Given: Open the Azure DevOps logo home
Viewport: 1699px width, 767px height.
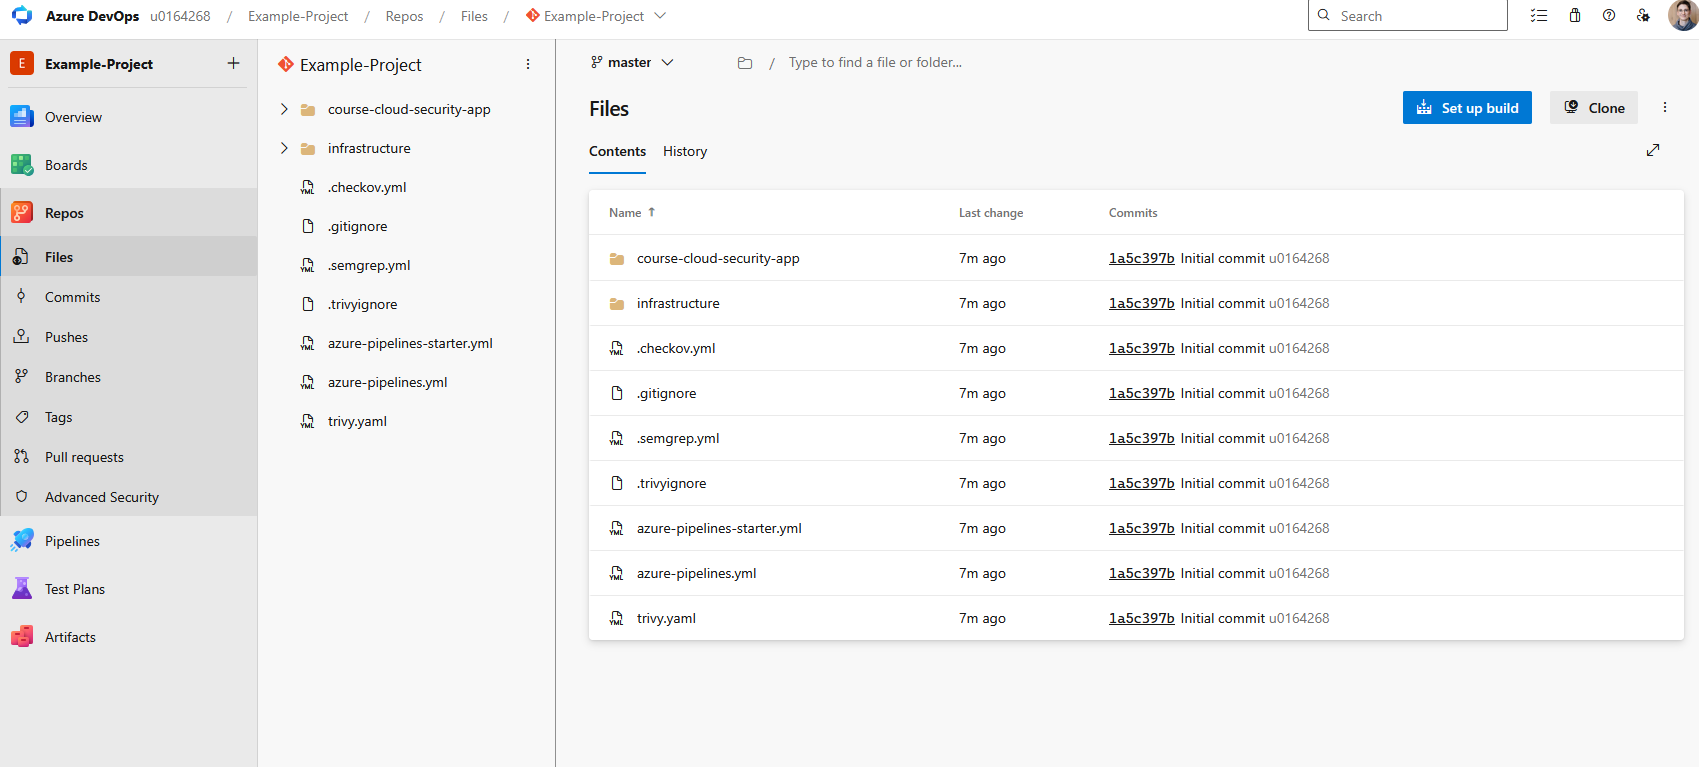Looking at the screenshot, I should [x=22, y=16].
